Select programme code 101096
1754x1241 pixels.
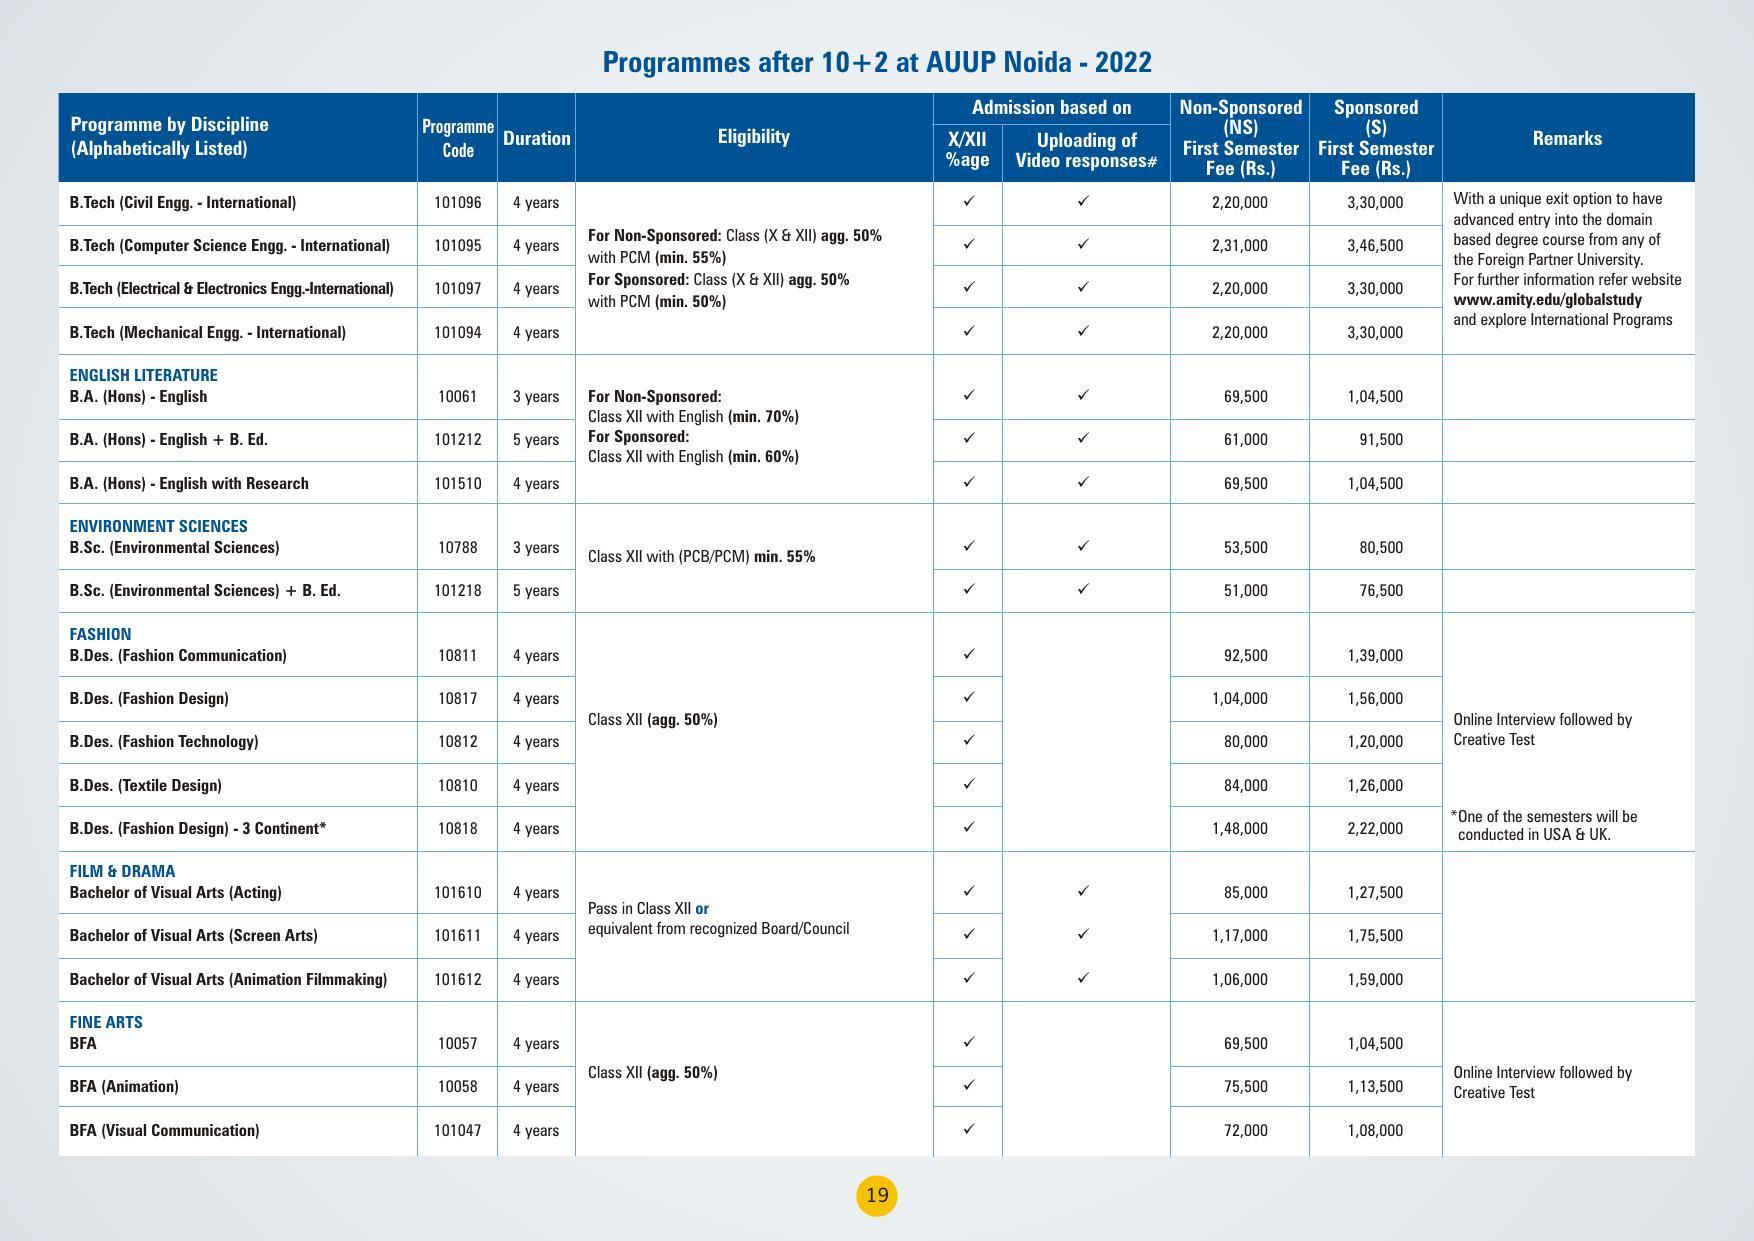point(457,202)
